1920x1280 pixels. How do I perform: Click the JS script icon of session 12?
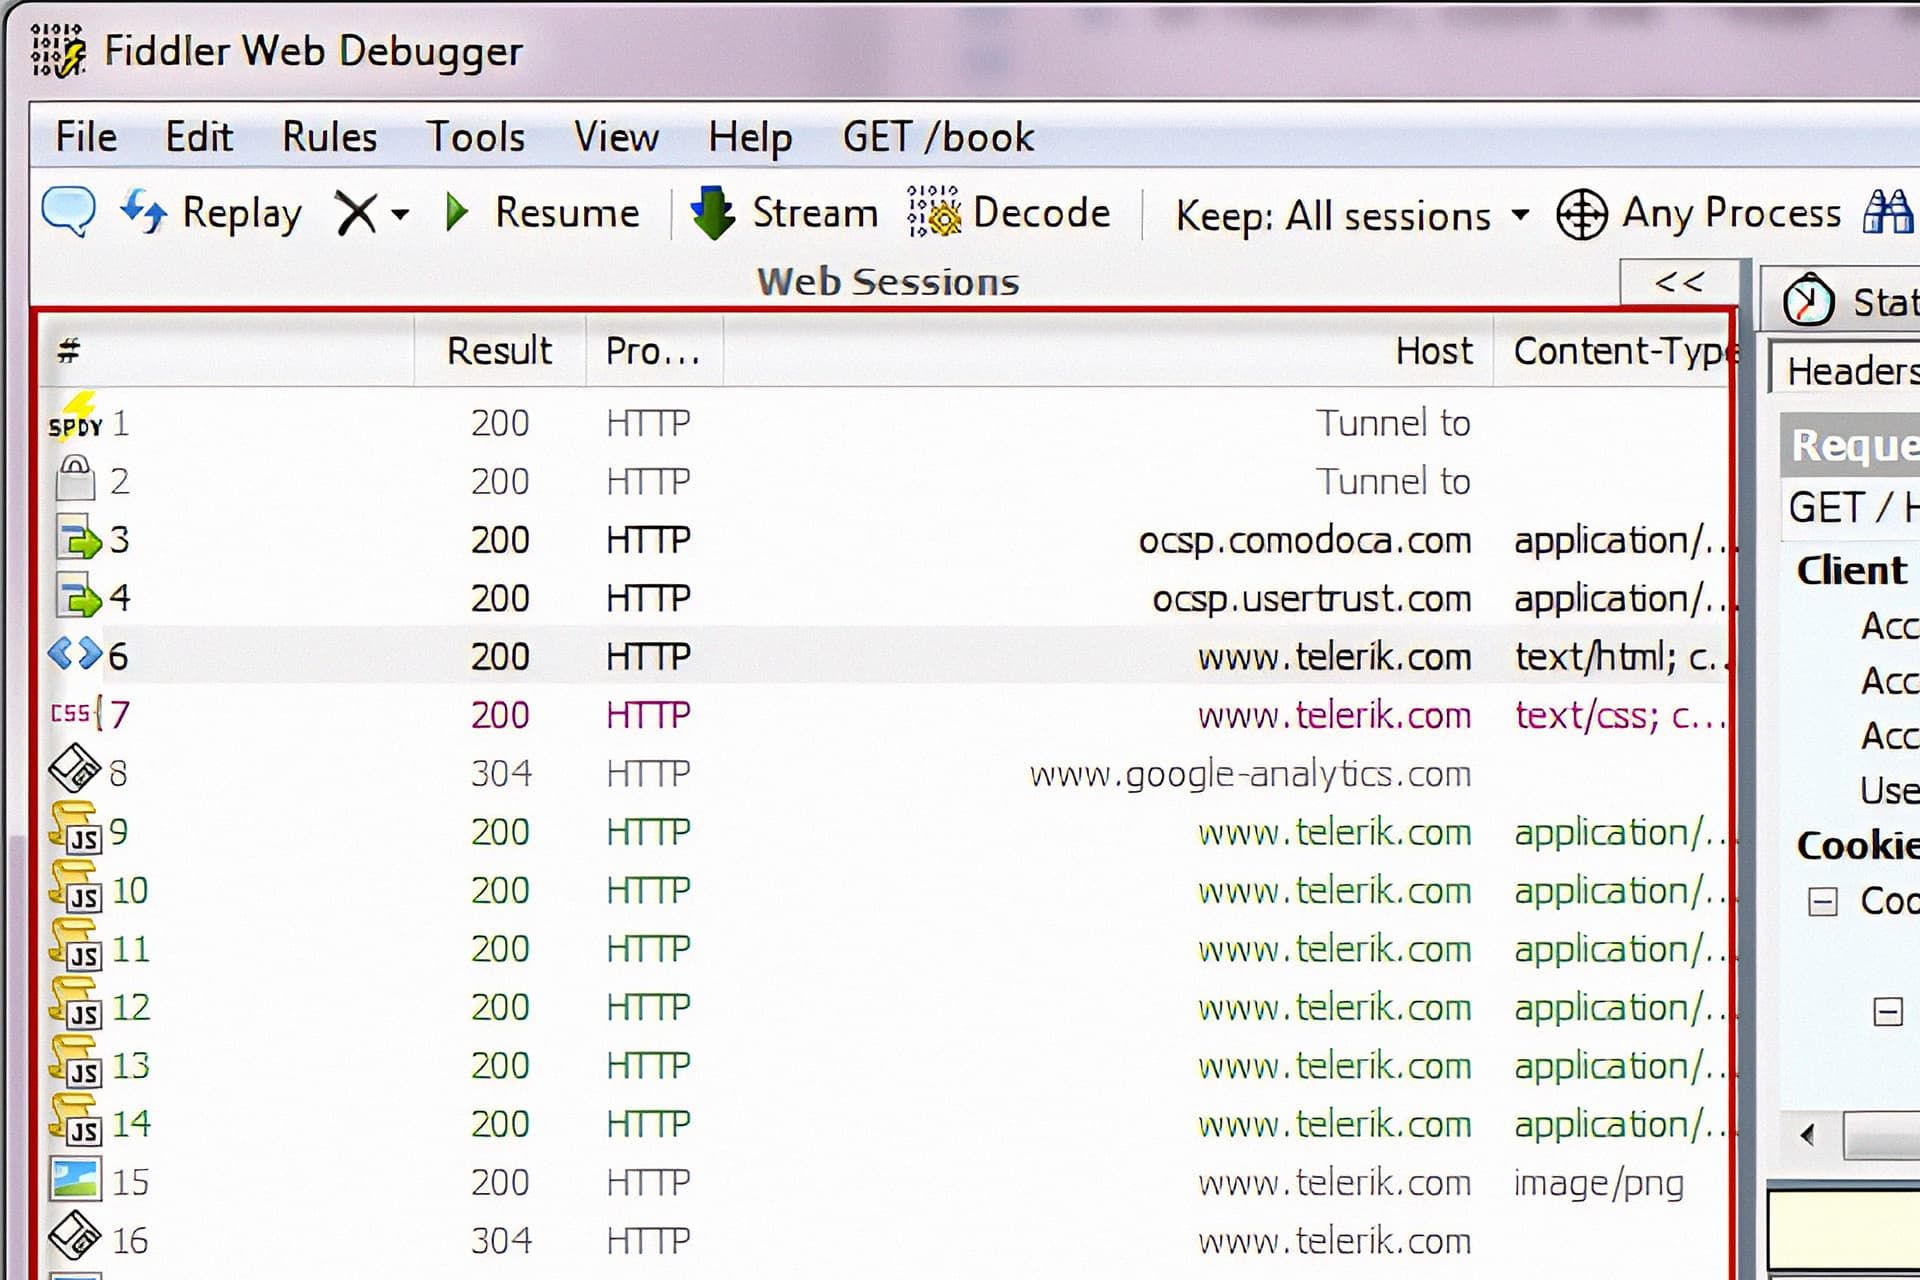pyautogui.click(x=76, y=1003)
